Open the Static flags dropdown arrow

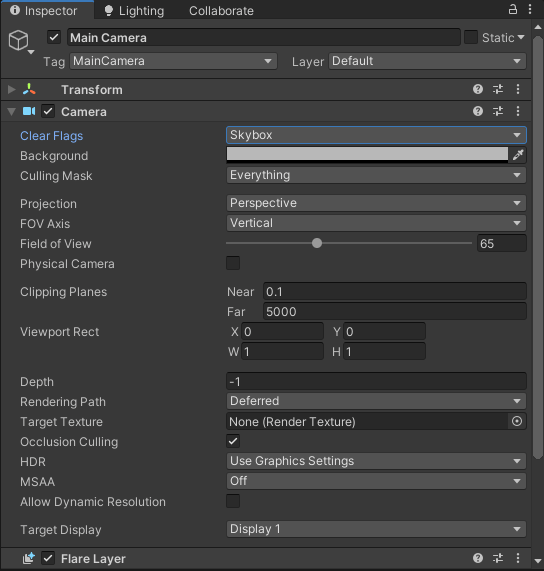coord(521,37)
